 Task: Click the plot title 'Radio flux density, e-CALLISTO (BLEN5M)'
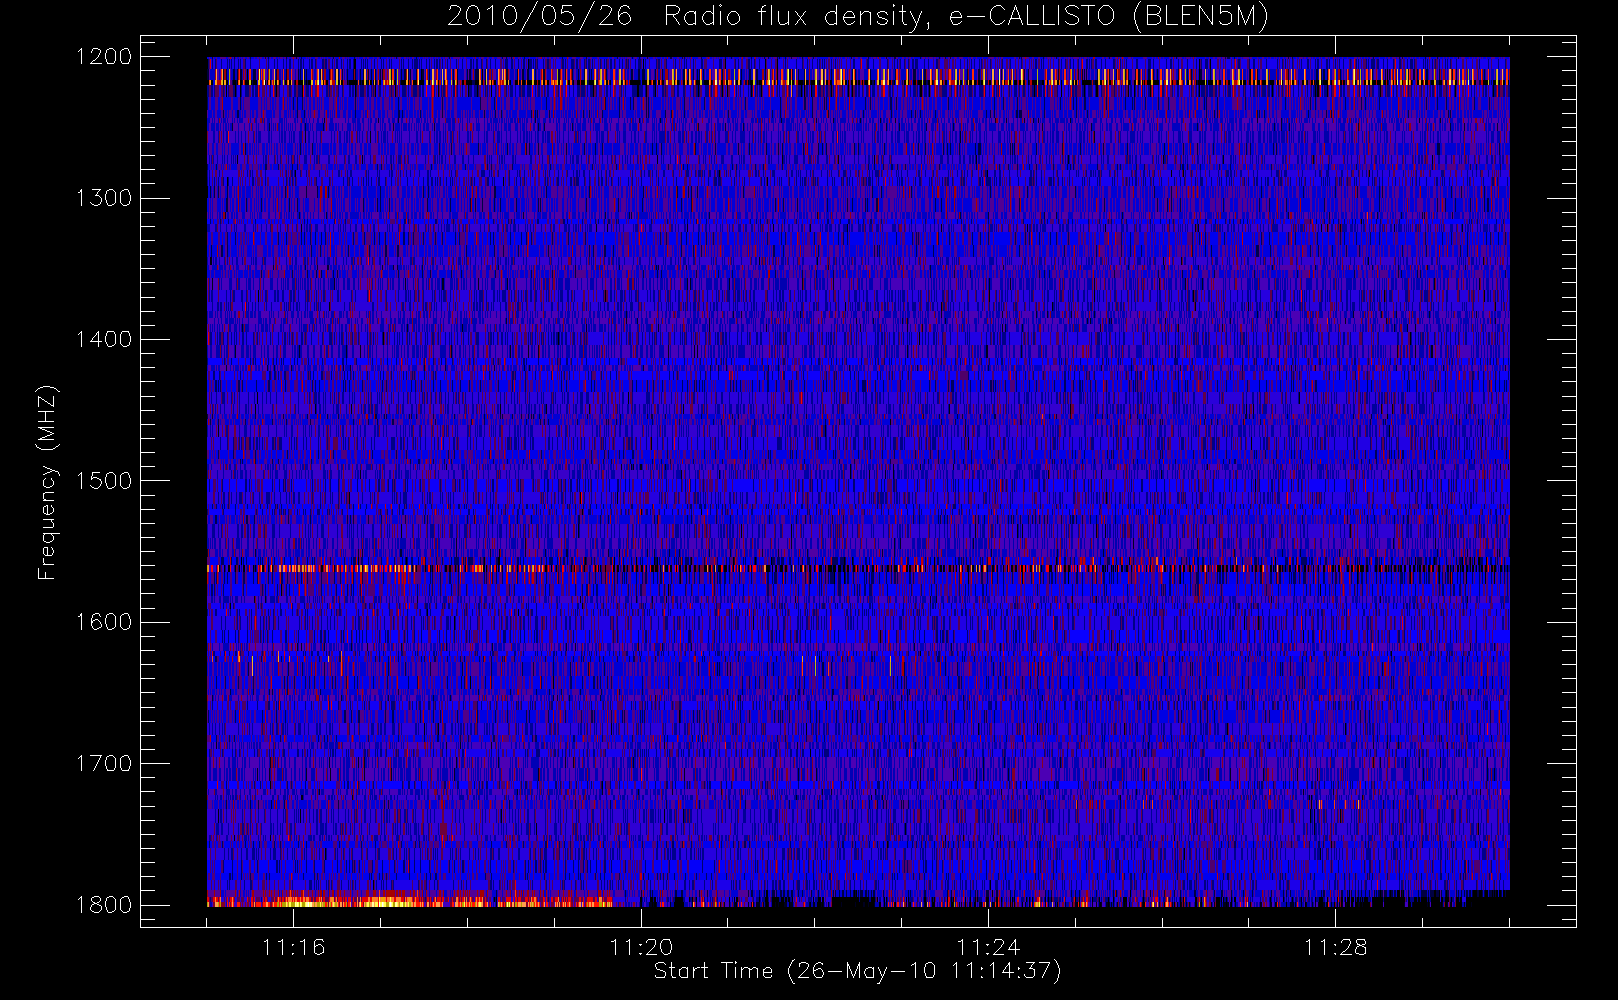[x=966, y=17]
